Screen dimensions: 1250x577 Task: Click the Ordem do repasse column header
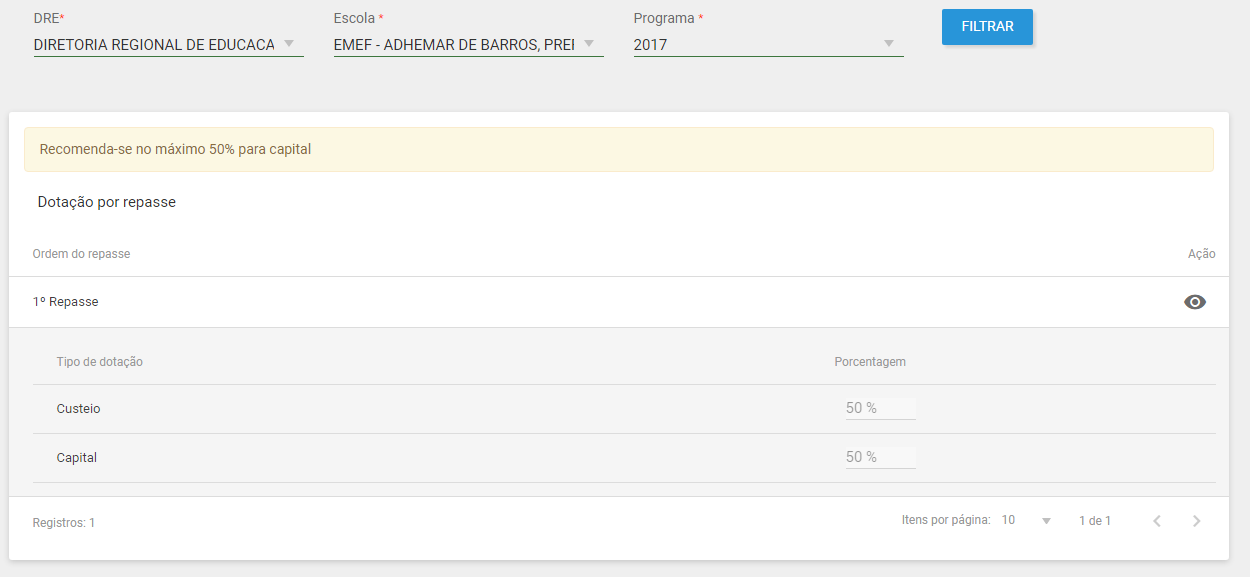(x=81, y=254)
